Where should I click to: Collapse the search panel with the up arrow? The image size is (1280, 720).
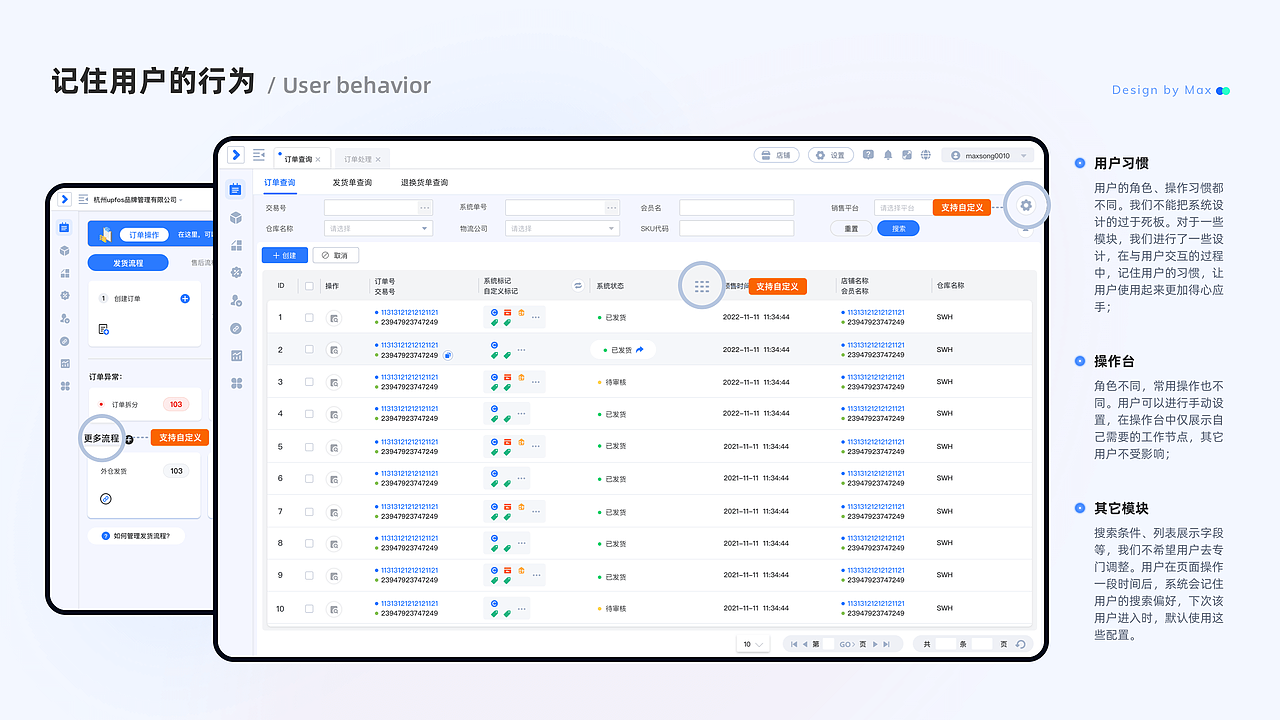point(1026,229)
